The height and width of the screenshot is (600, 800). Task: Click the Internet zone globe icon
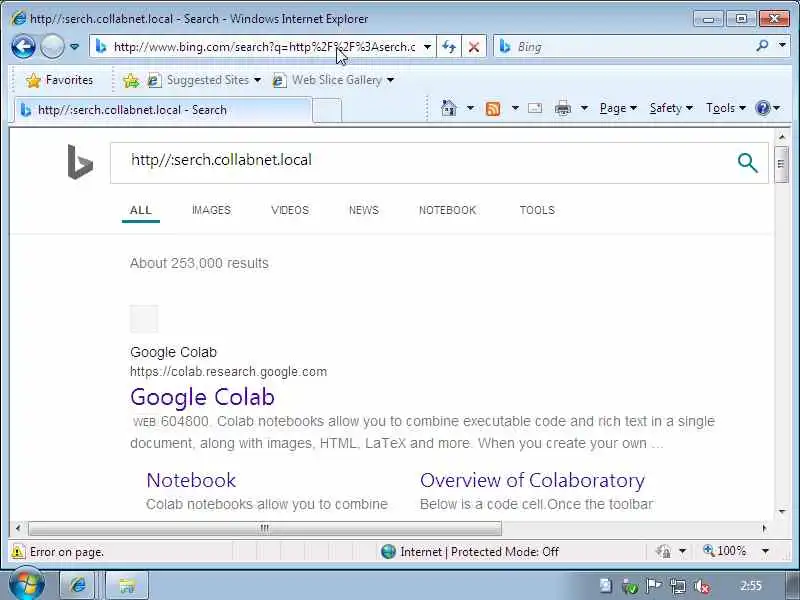point(388,552)
